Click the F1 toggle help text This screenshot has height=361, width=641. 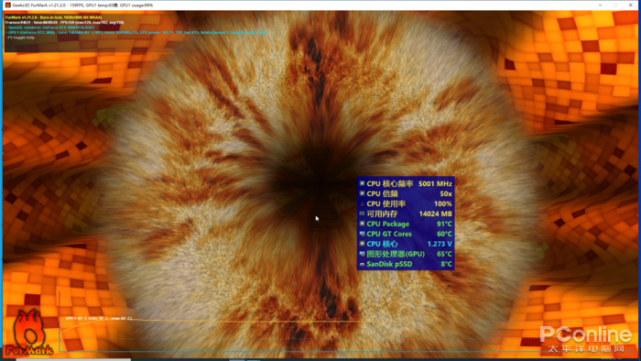[x=20, y=38]
